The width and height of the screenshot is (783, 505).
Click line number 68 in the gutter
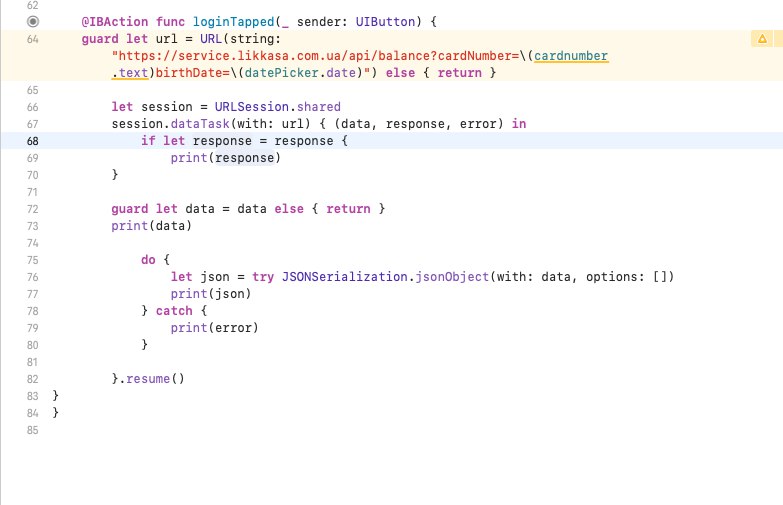[x=32, y=141]
